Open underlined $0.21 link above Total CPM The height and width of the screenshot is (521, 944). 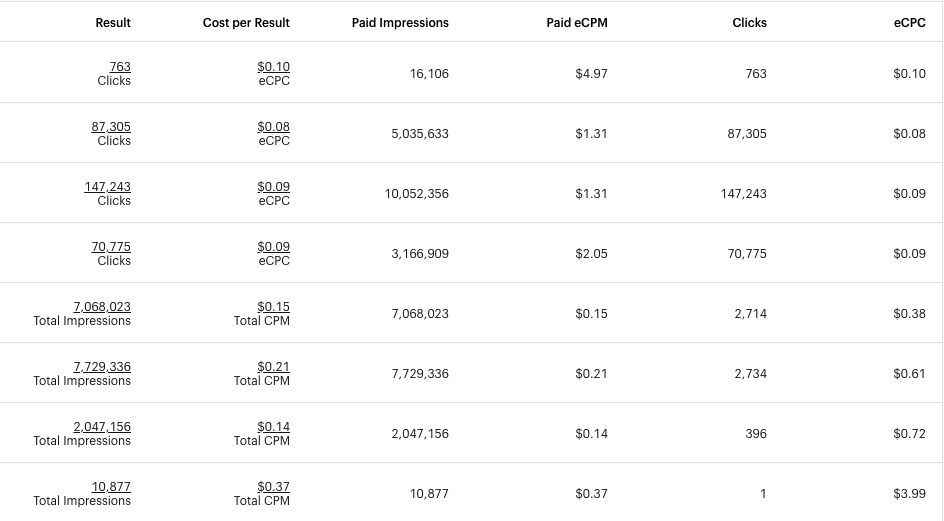click(x=273, y=367)
